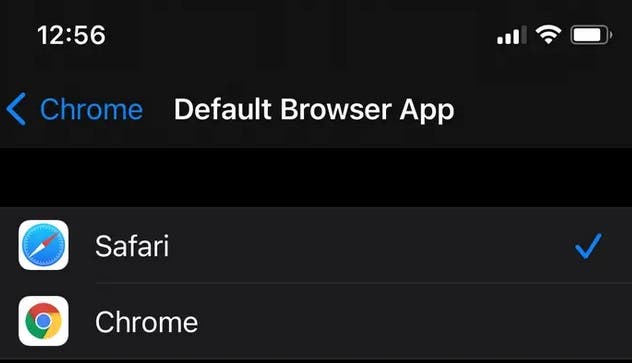Select Chrome as default browser
The image size is (632, 363).
pos(316,321)
